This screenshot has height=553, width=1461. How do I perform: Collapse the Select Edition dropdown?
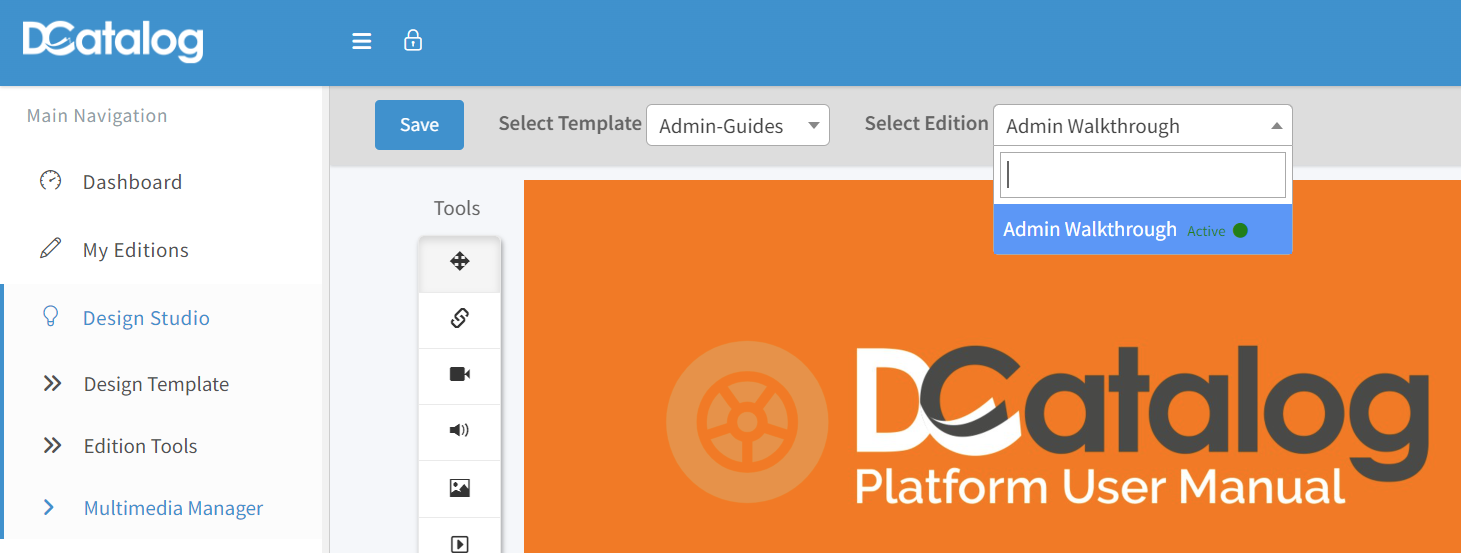pos(1143,125)
